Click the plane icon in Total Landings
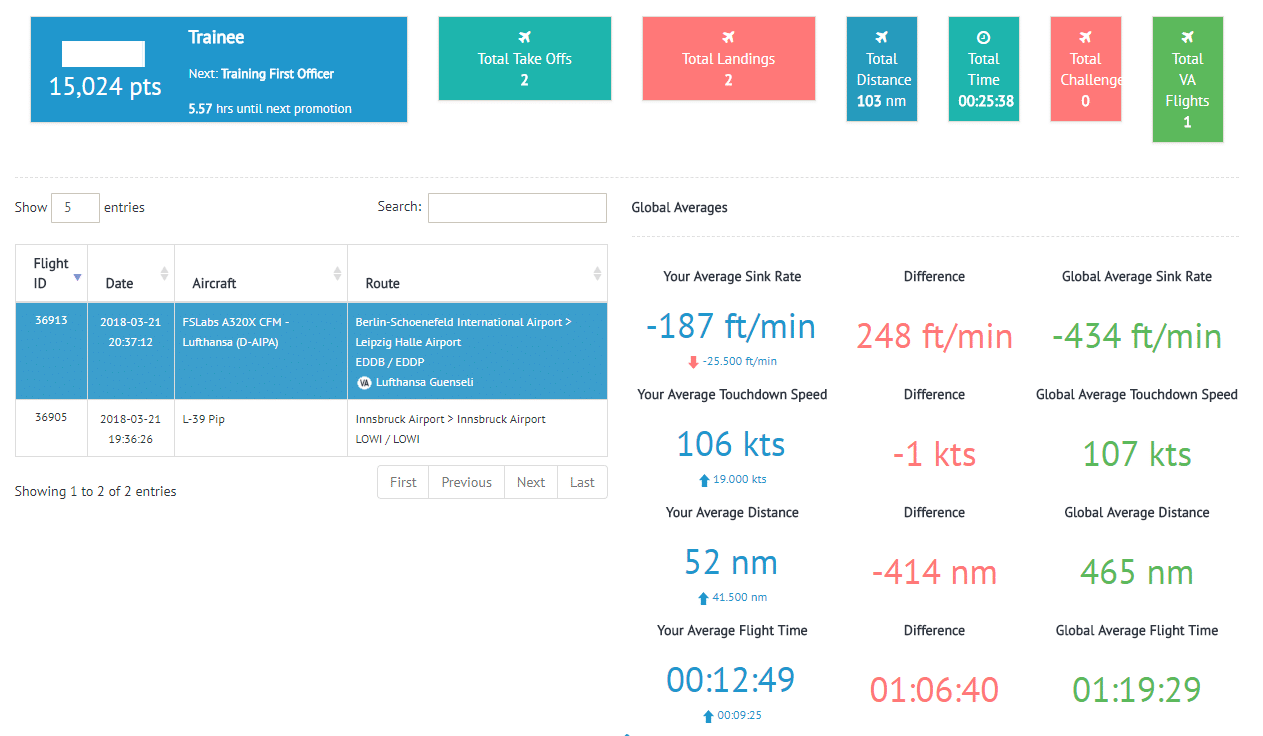The height and width of the screenshot is (736, 1263). [x=728, y=37]
